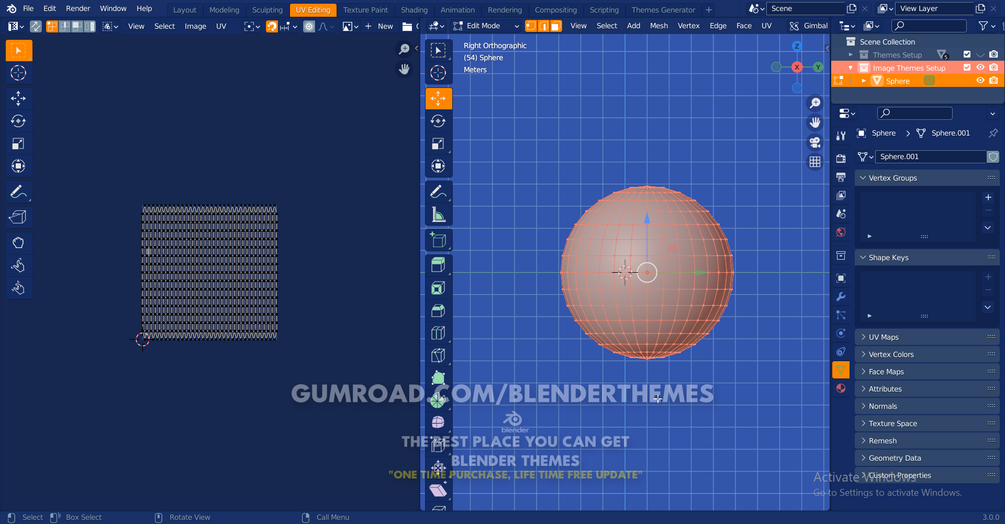
Task: Open the Vertex Groups specials dropdown
Action: 988,227
